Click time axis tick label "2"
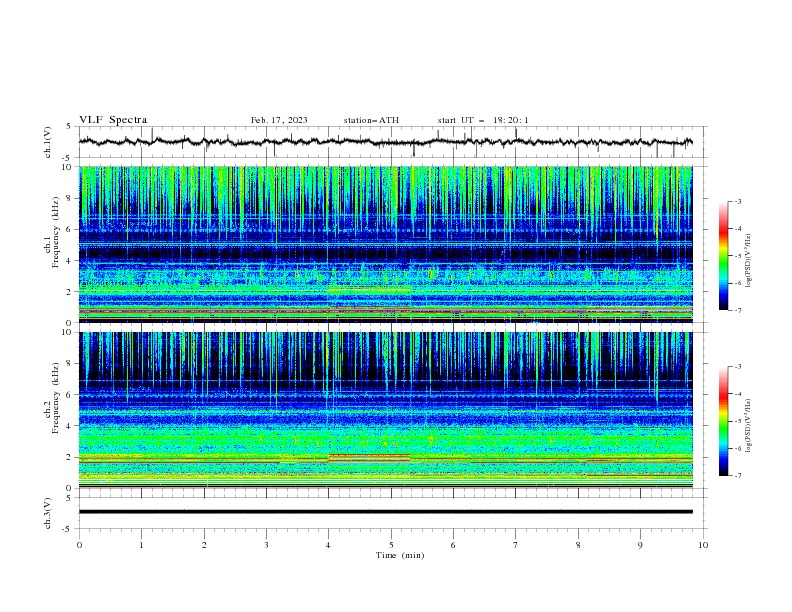 point(204,545)
